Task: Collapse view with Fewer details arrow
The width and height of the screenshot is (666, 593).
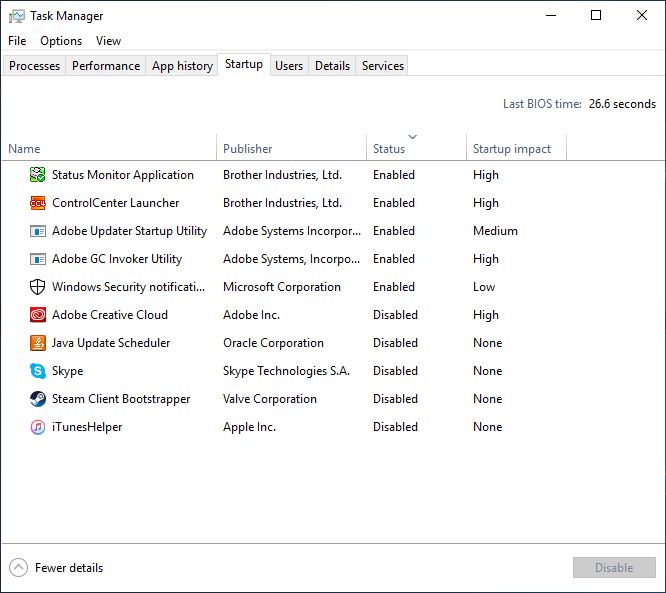Action: click(x=18, y=568)
